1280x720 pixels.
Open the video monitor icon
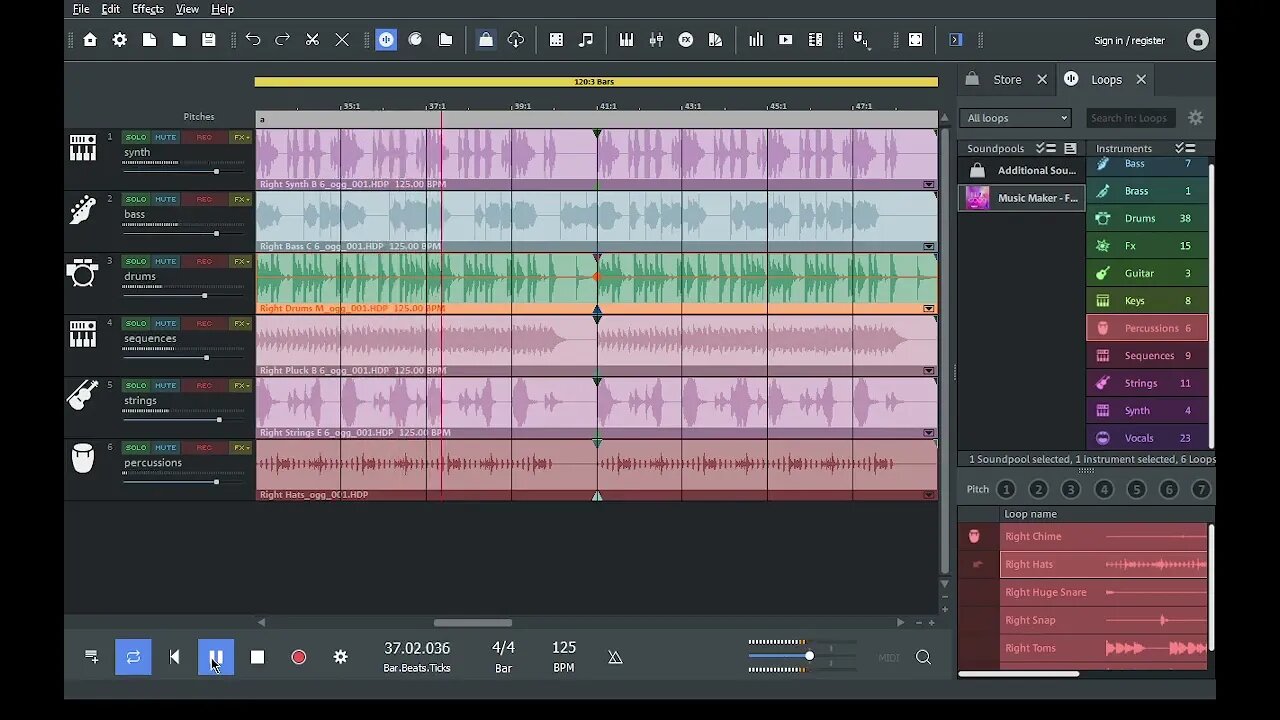coord(786,40)
